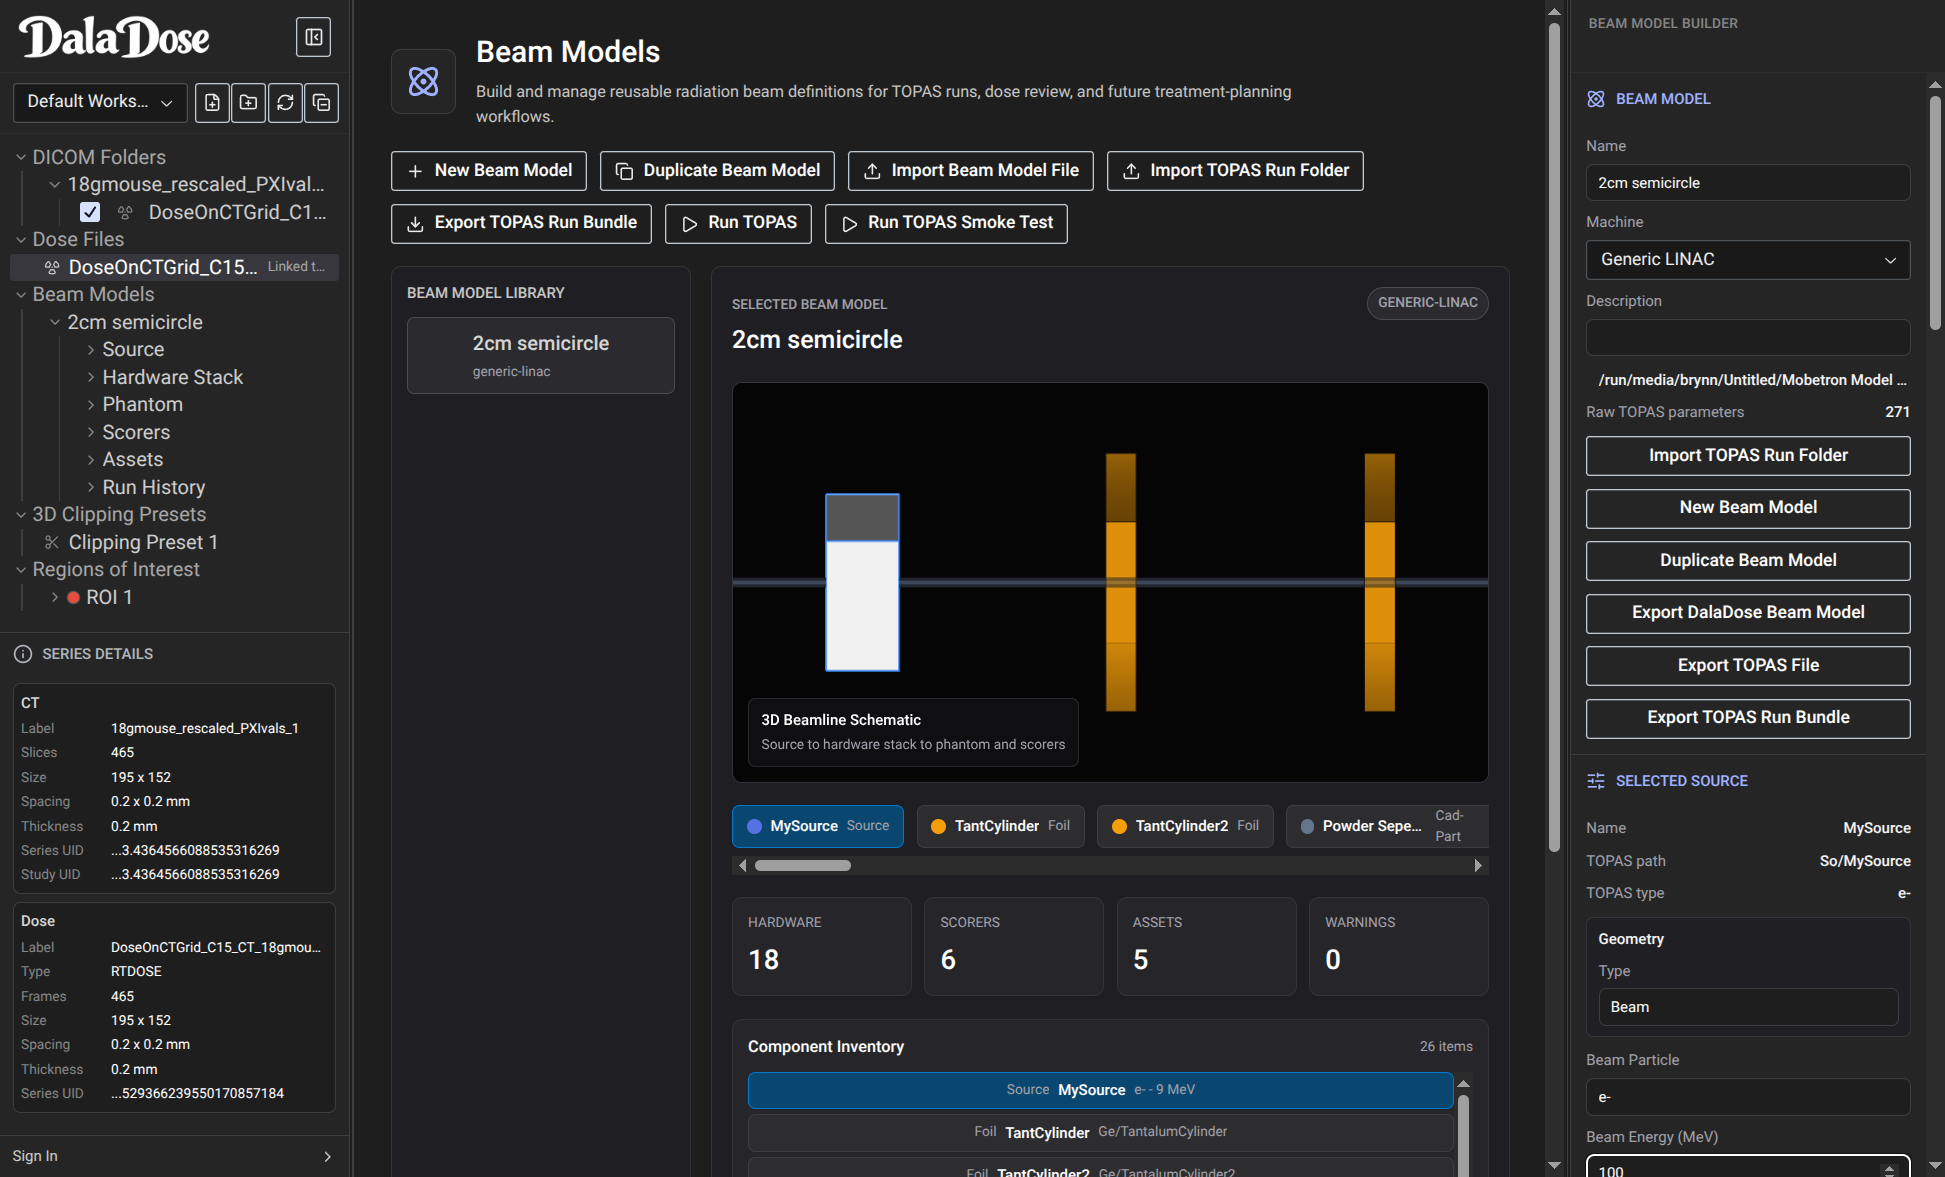Uncheck the DoseOnCTGrid_C1 checkbox in DICOM Folders
1945x1177 pixels.
tap(90, 212)
